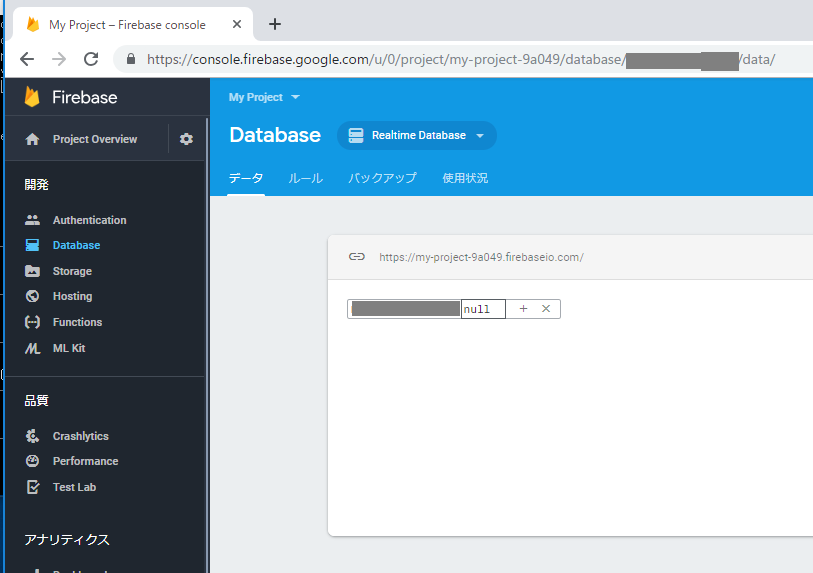Click the ML Kit icon

click(32, 348)
